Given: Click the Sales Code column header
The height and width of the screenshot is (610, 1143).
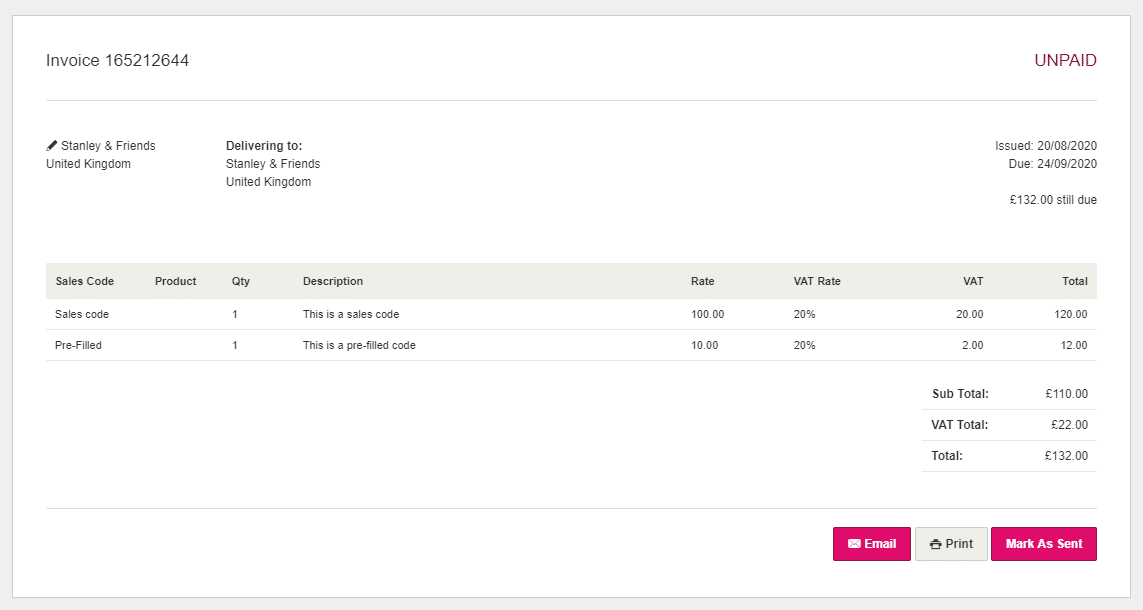Looking at the screenshot, I should (x=85, y=281).
